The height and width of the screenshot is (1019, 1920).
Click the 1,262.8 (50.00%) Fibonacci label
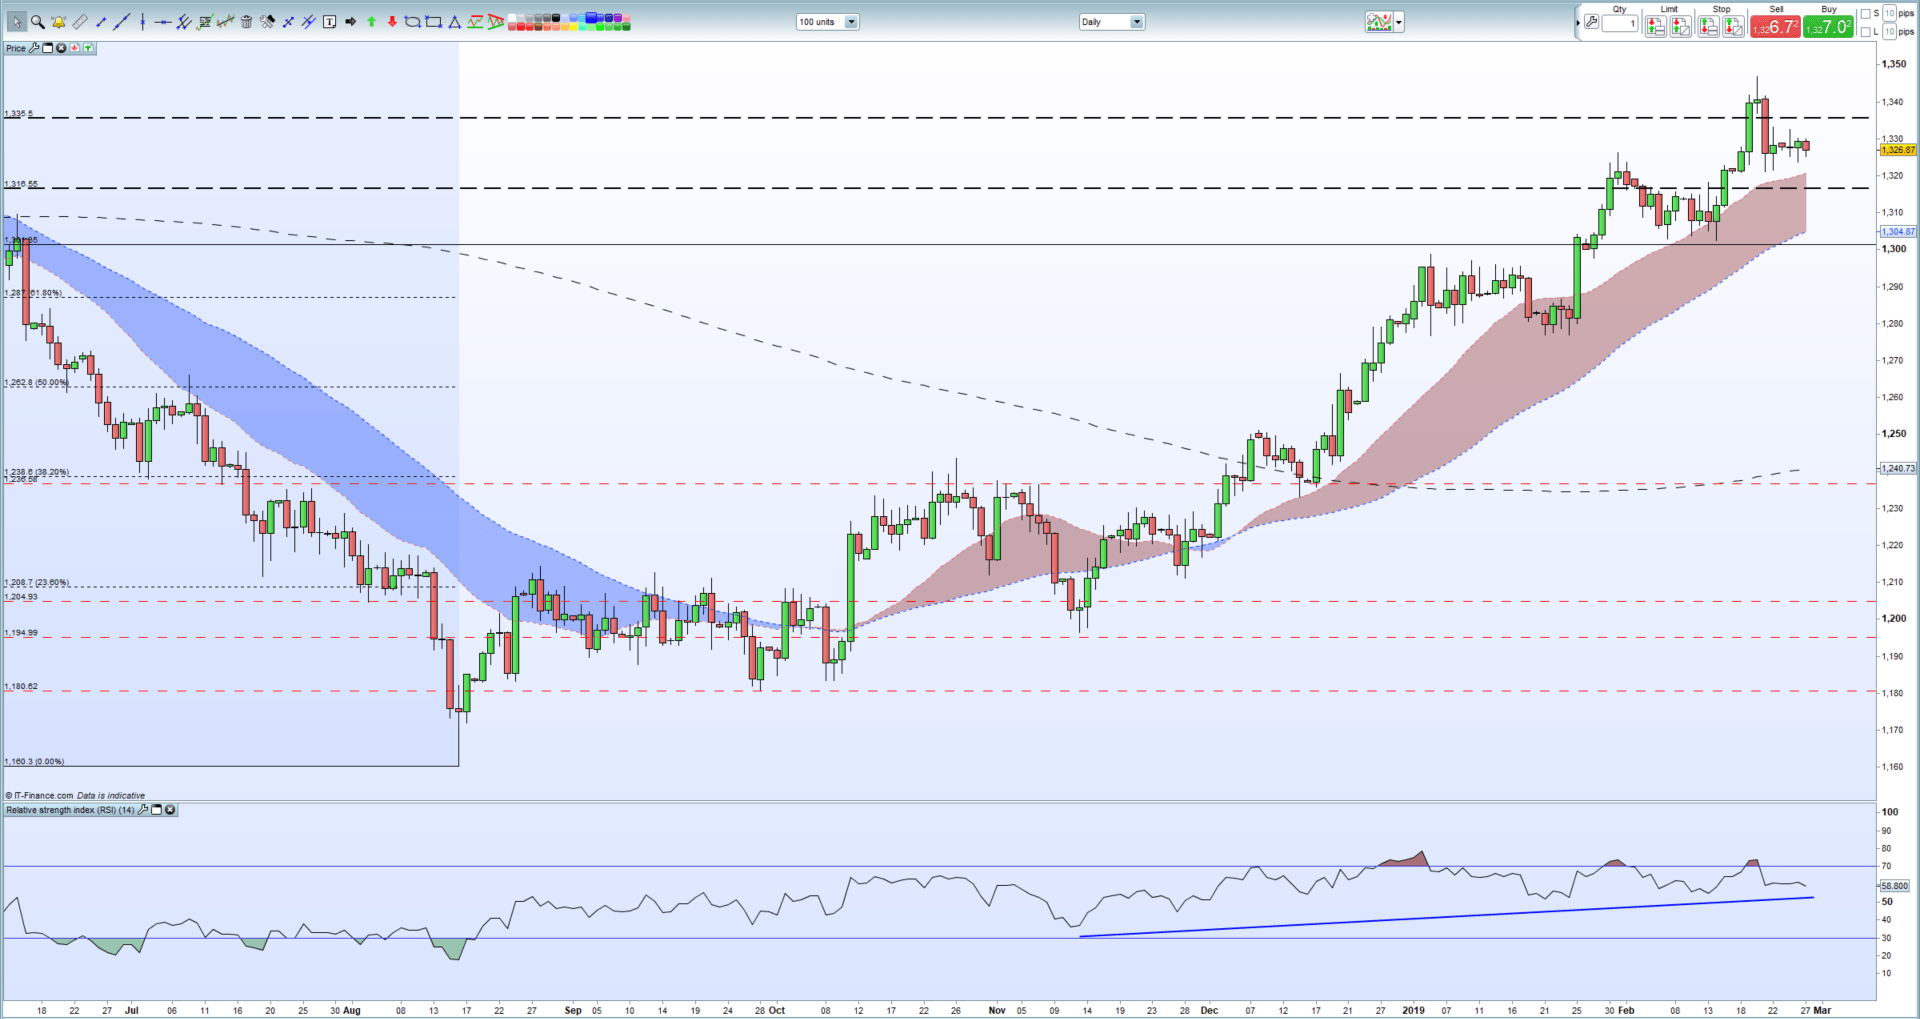(36, 382)
